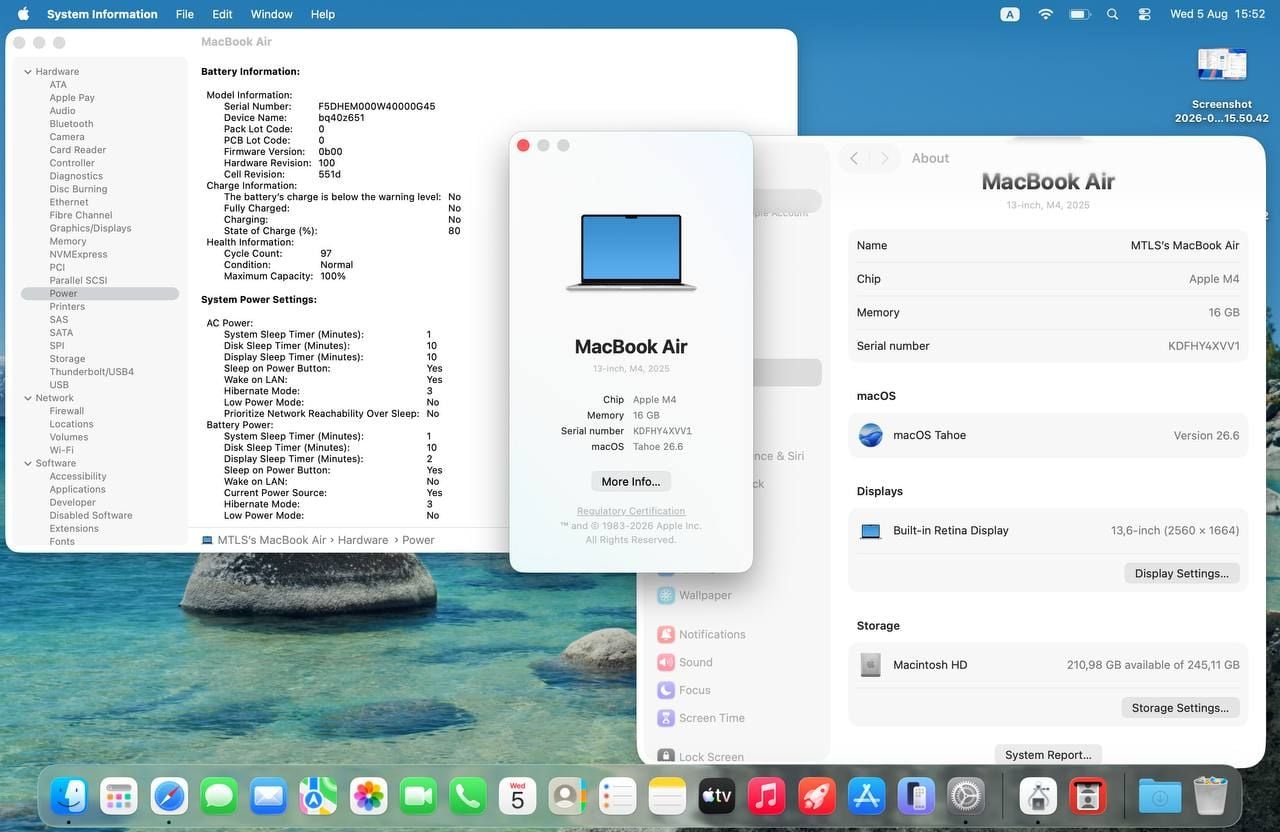Collapse the Hardware section in System Information sidebar
1280x832 pixels.
pyautogui.click(x=27, y=72)
